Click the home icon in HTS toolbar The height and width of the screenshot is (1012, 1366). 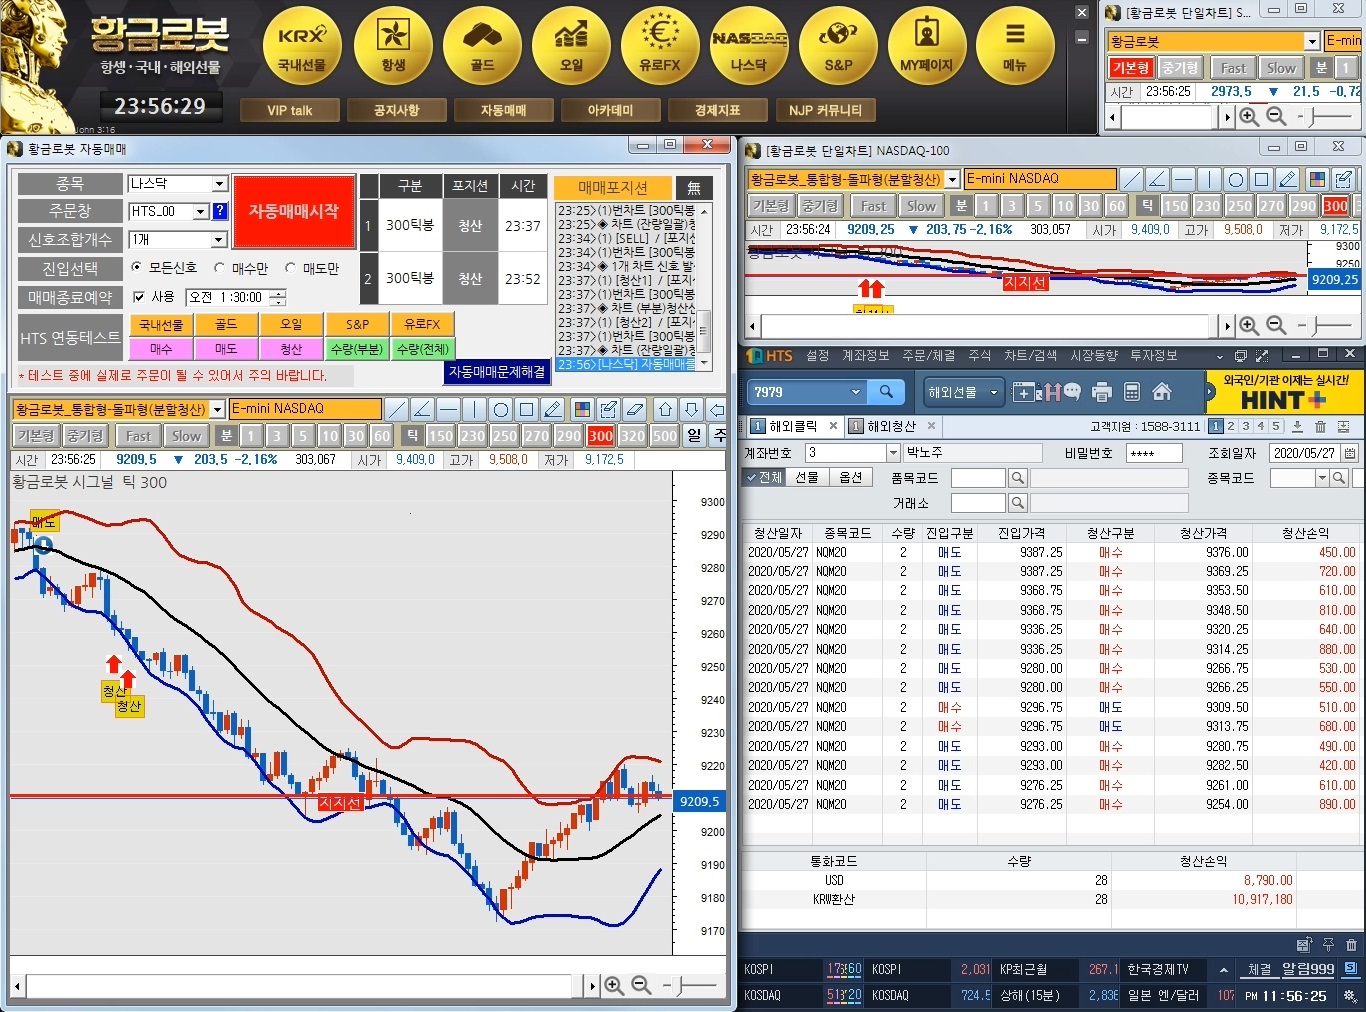pos(1162,392)
